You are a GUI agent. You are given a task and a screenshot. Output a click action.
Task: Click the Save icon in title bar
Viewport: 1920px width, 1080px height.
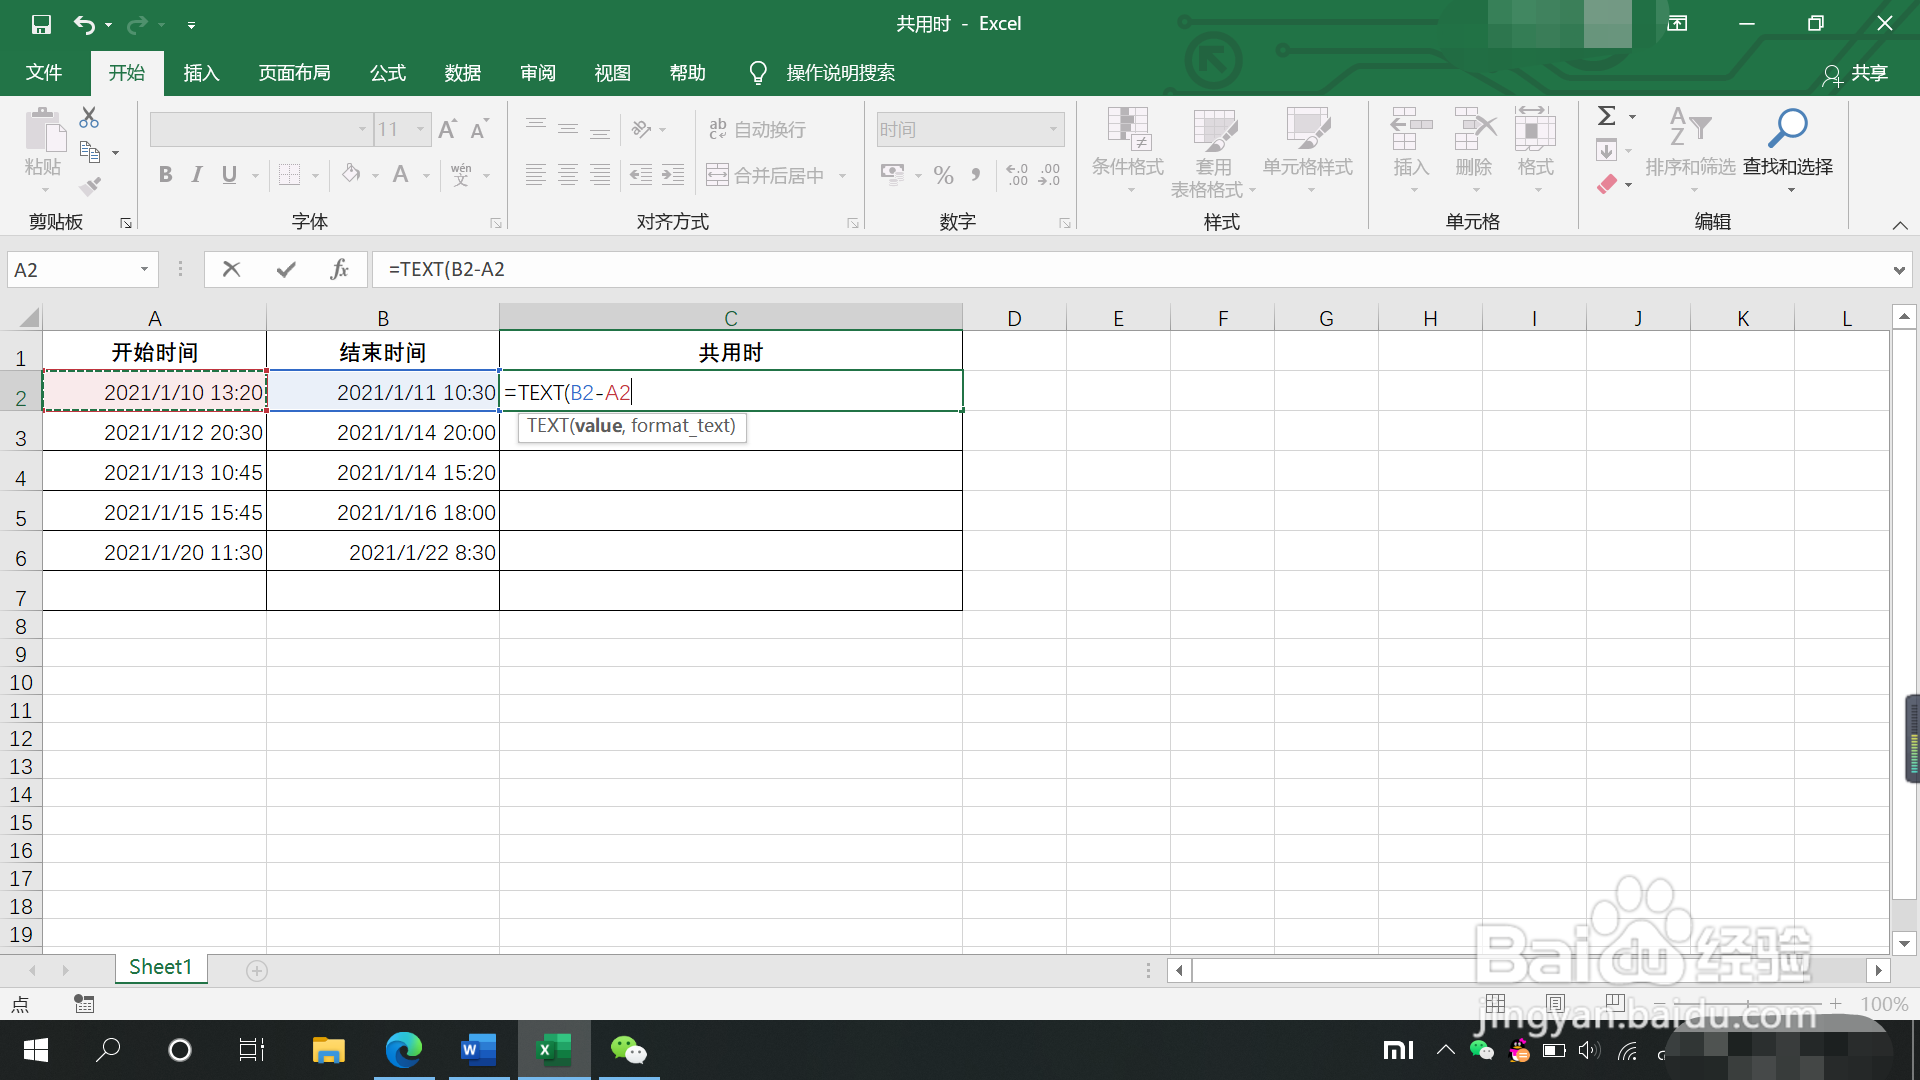pyautogui.click(x=41, y=24)
